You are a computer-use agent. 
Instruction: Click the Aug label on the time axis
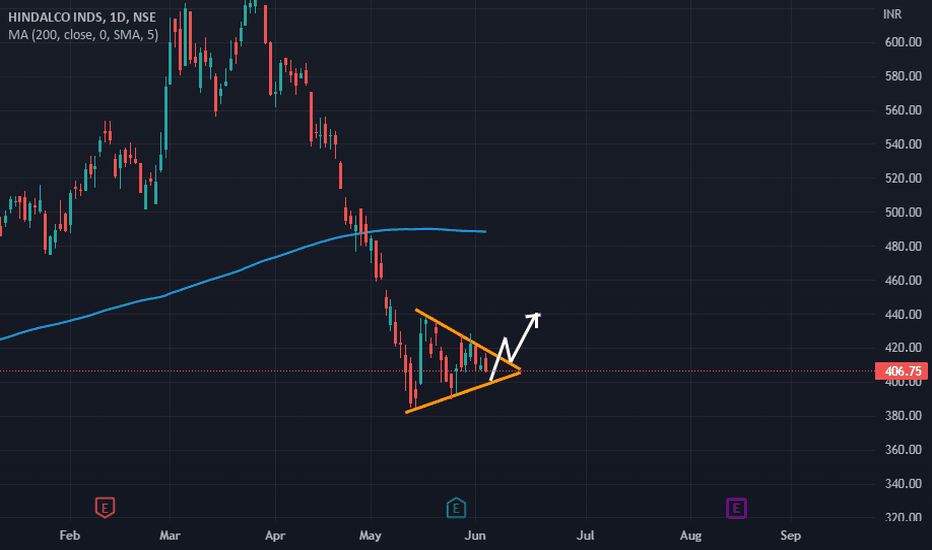coord(691,536)
